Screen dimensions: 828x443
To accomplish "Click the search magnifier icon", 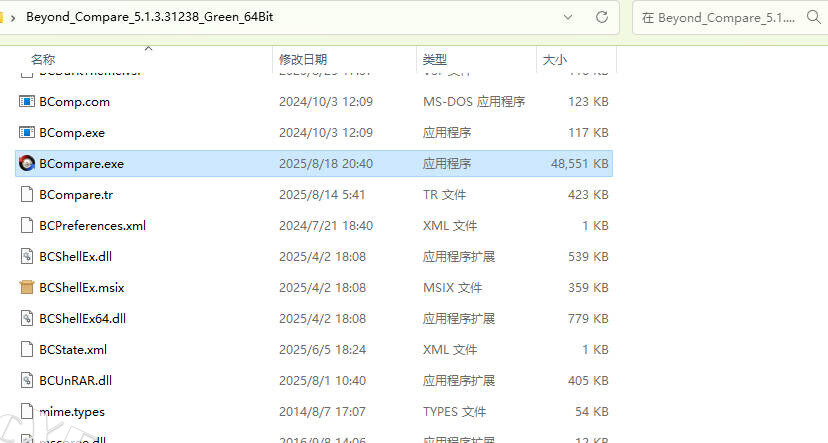I will click(x=814, y=17).
